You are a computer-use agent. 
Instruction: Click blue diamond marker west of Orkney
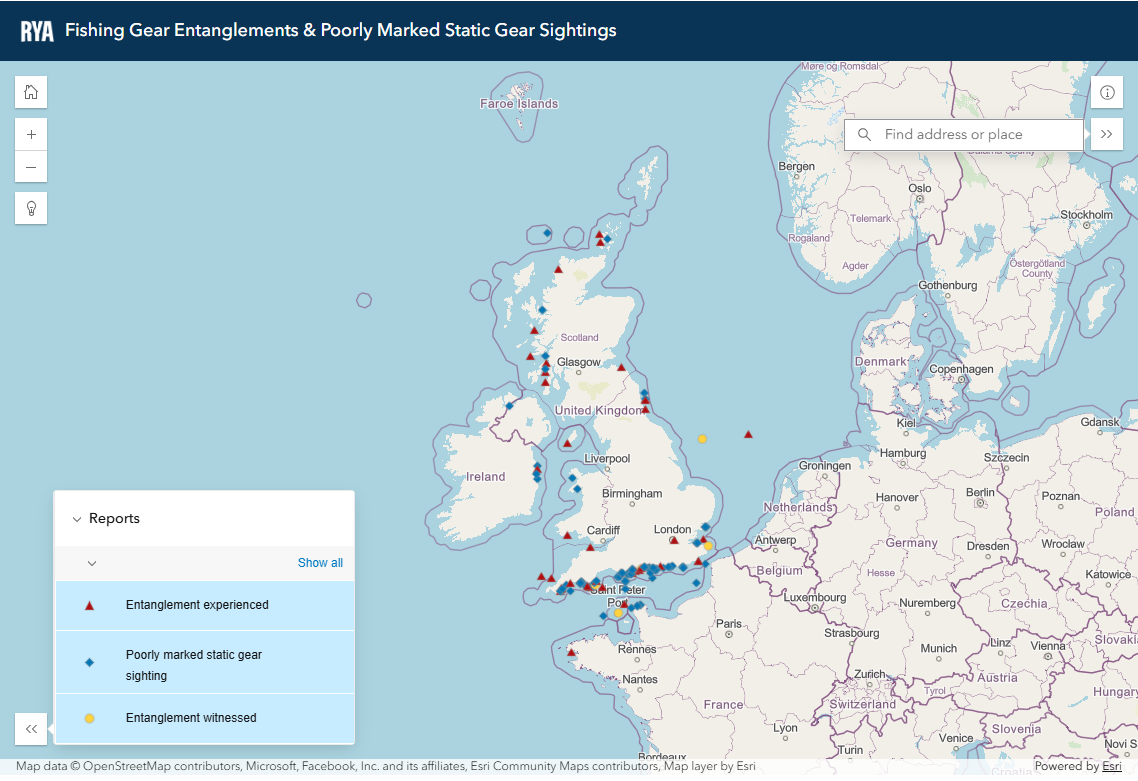tap(547, 233)
